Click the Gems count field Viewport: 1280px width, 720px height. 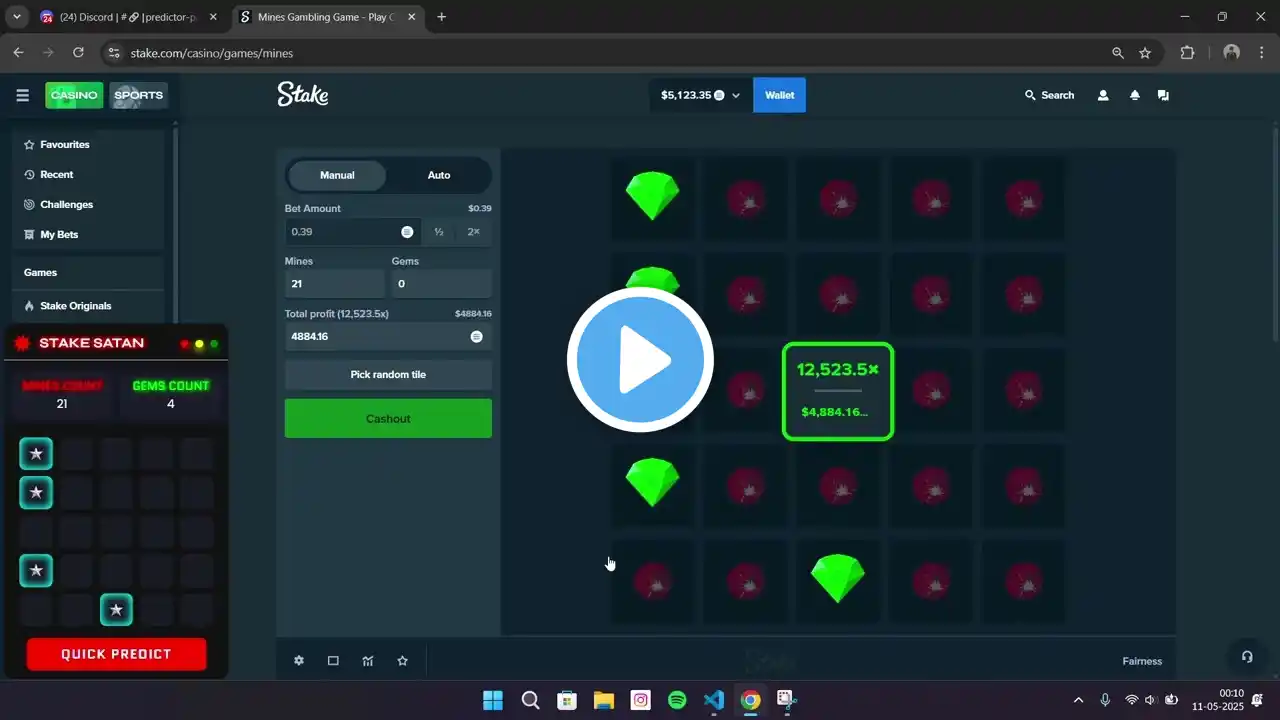tap(441, 284)
